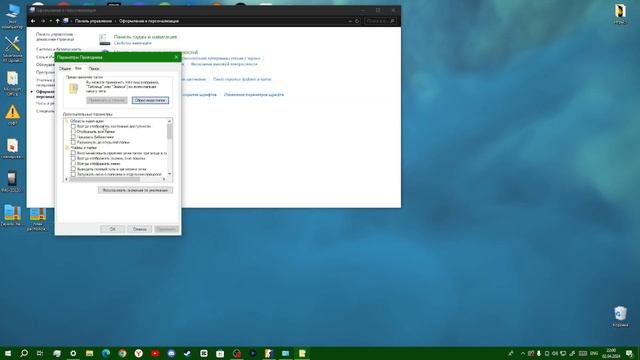This screenshot has width=640, height=360.
Task: Select the yellow warning-sign desktop icon
Action: tap(12, 115)
